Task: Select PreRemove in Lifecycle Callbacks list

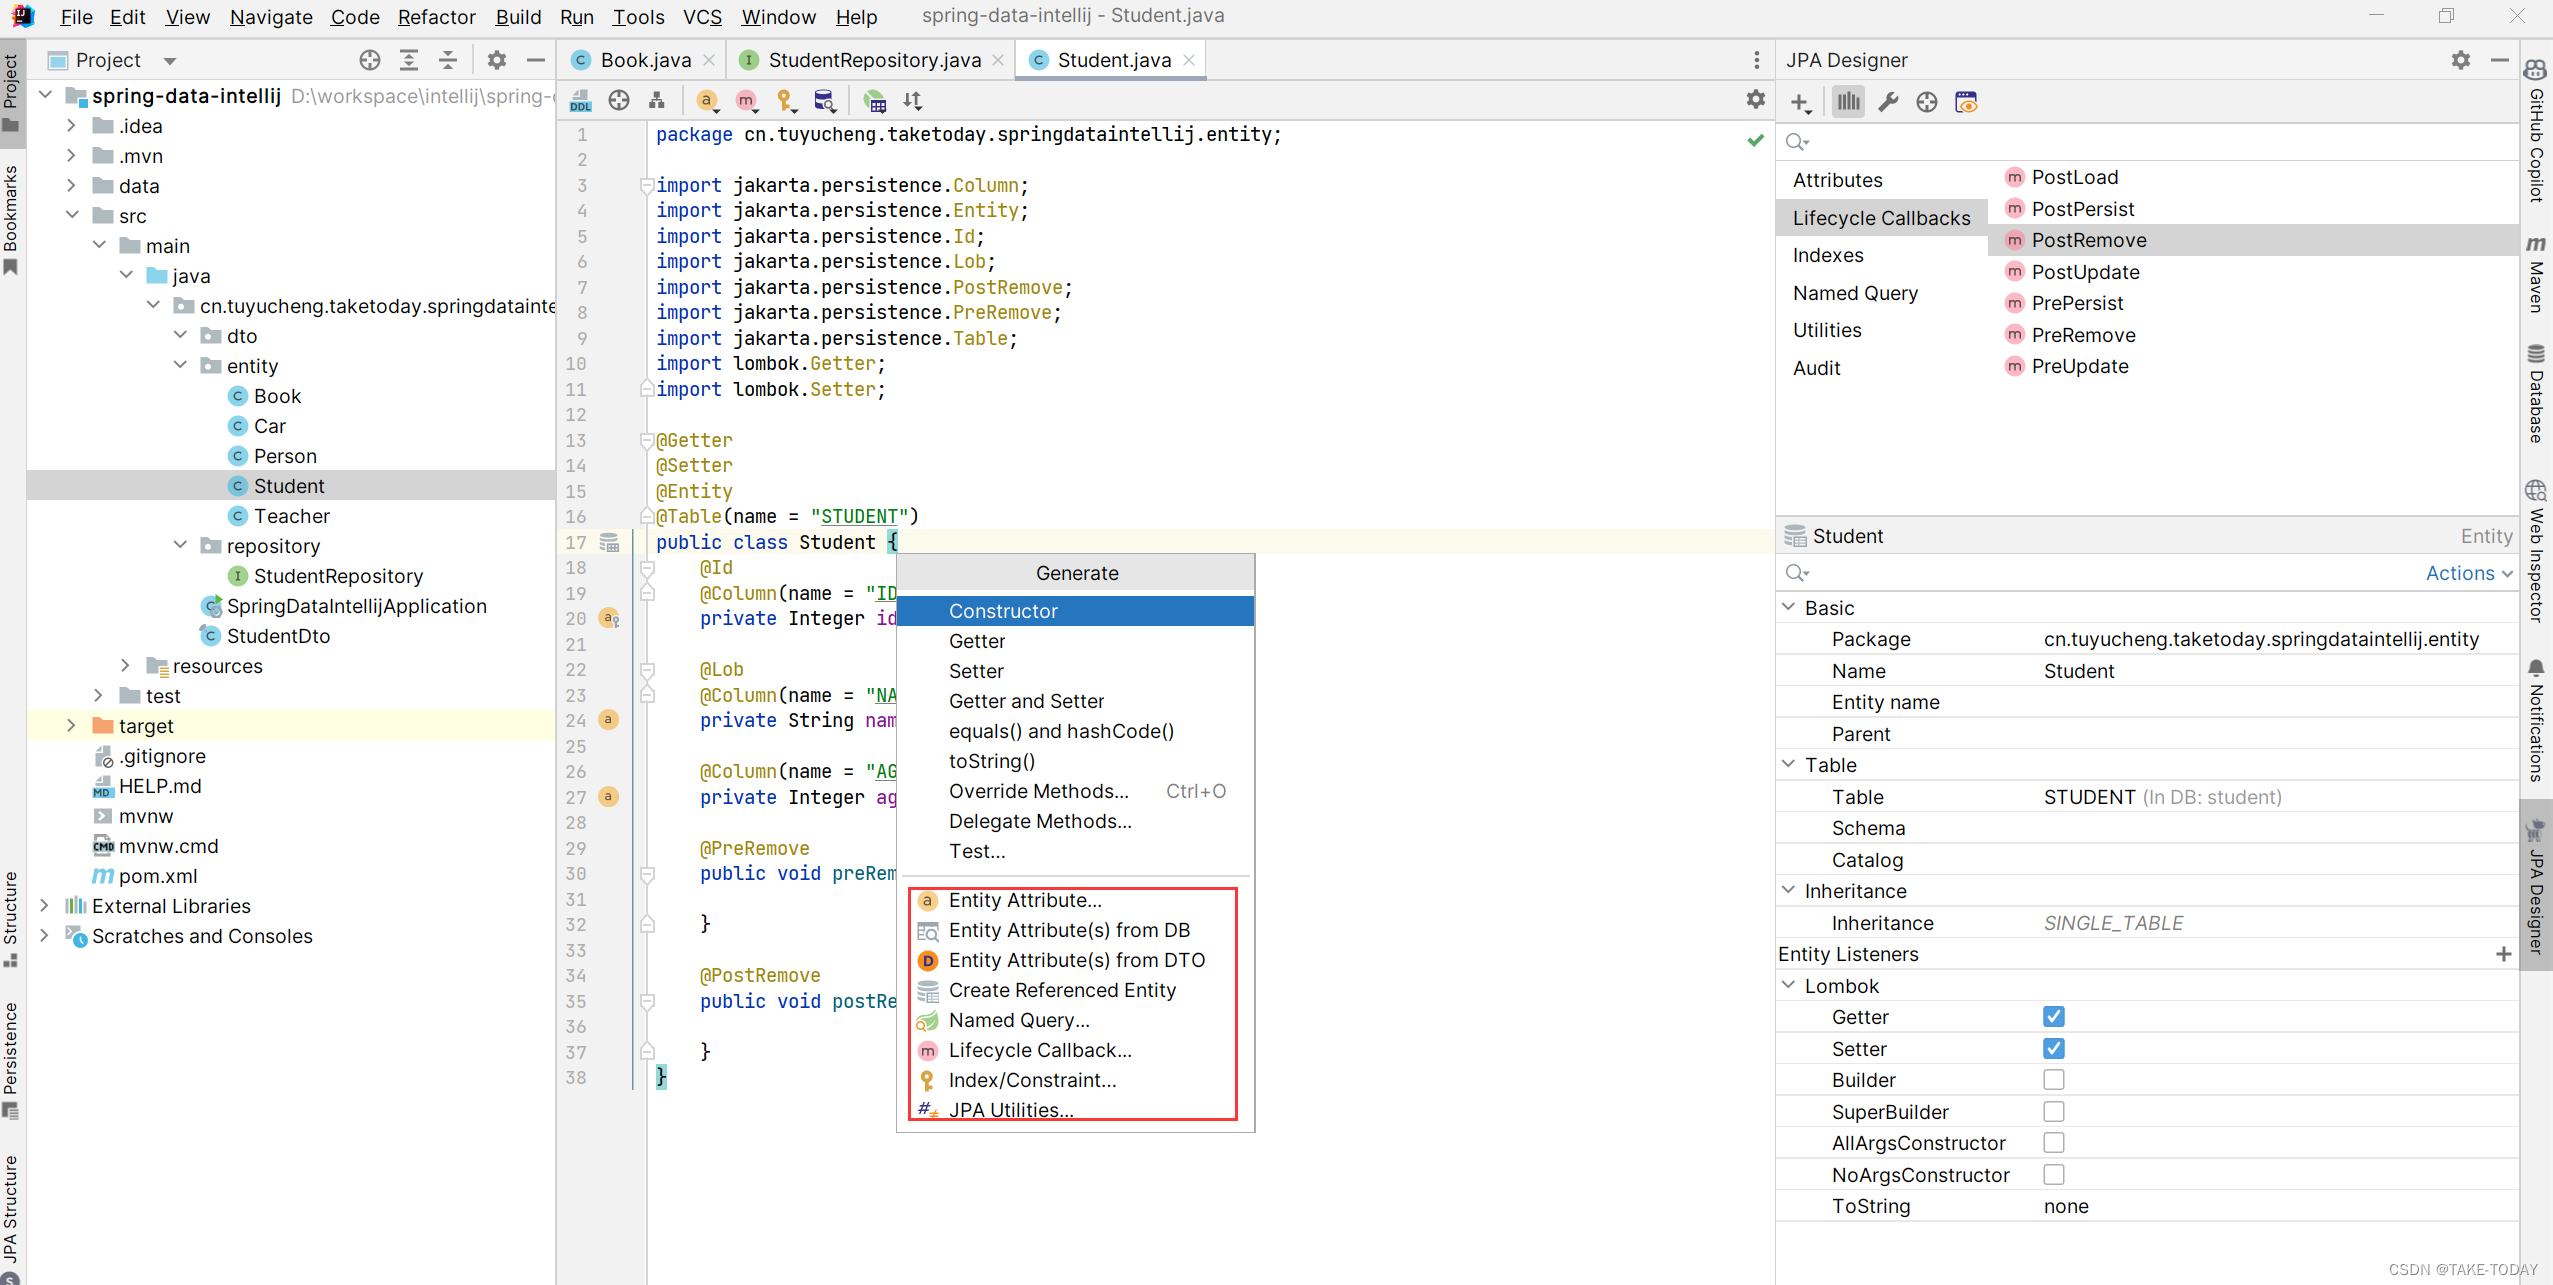Action: [2083, 335]
